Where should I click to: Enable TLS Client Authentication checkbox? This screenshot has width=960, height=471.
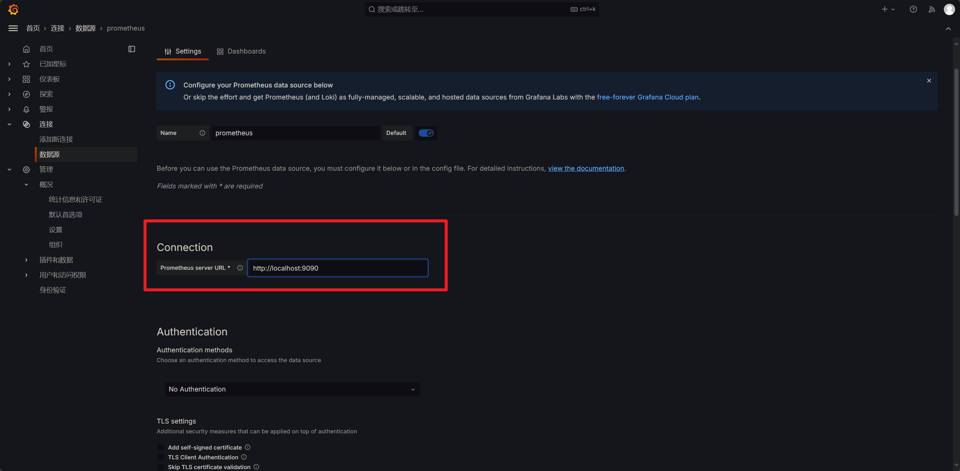pos(161,457)
